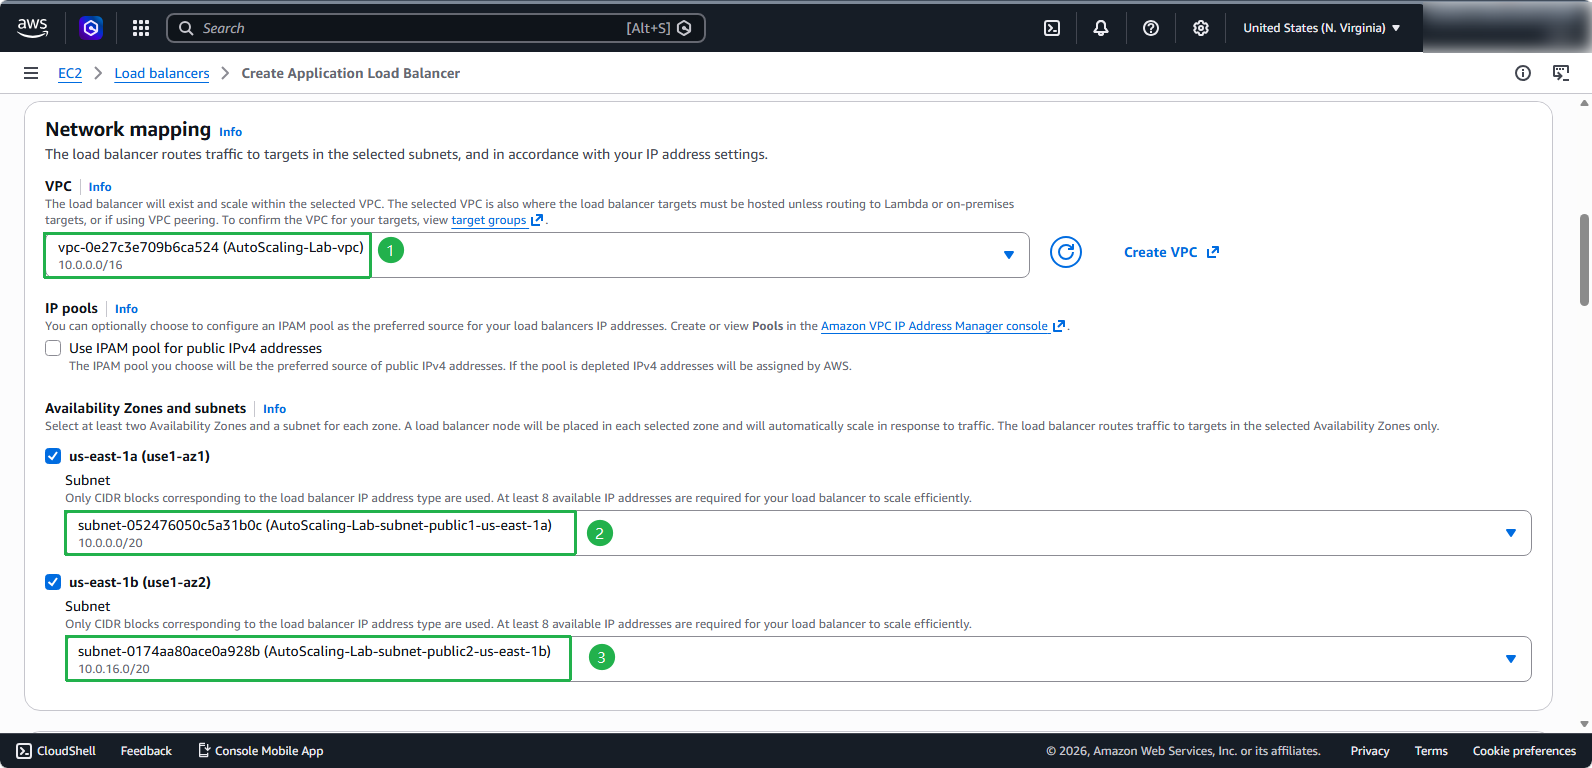Screen dimensions: 1592x768
Task: Click the Console Mobile App icon in the footer
Action: click(x=204, y=750)
